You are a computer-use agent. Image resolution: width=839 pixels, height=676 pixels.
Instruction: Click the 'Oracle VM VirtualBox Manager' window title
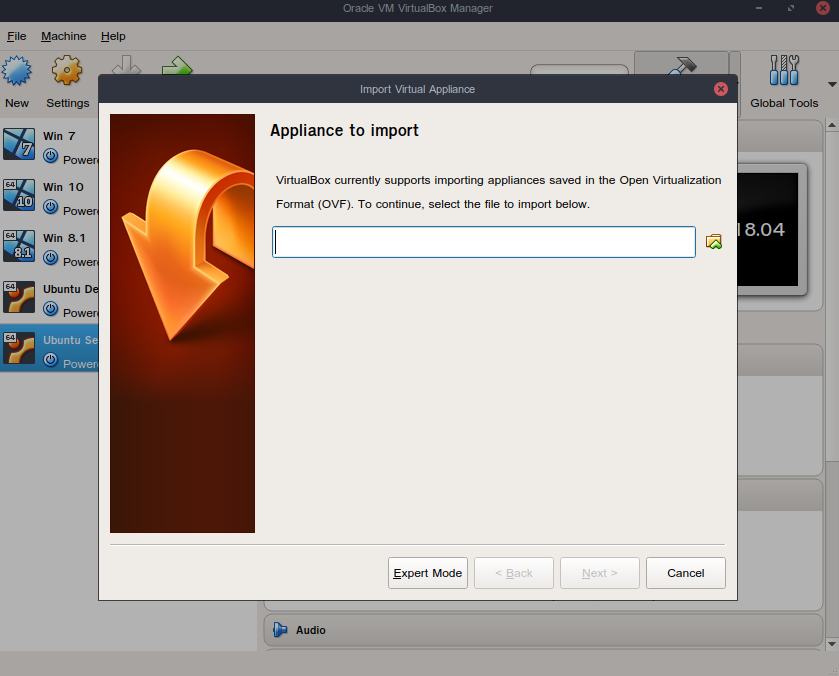417,8
